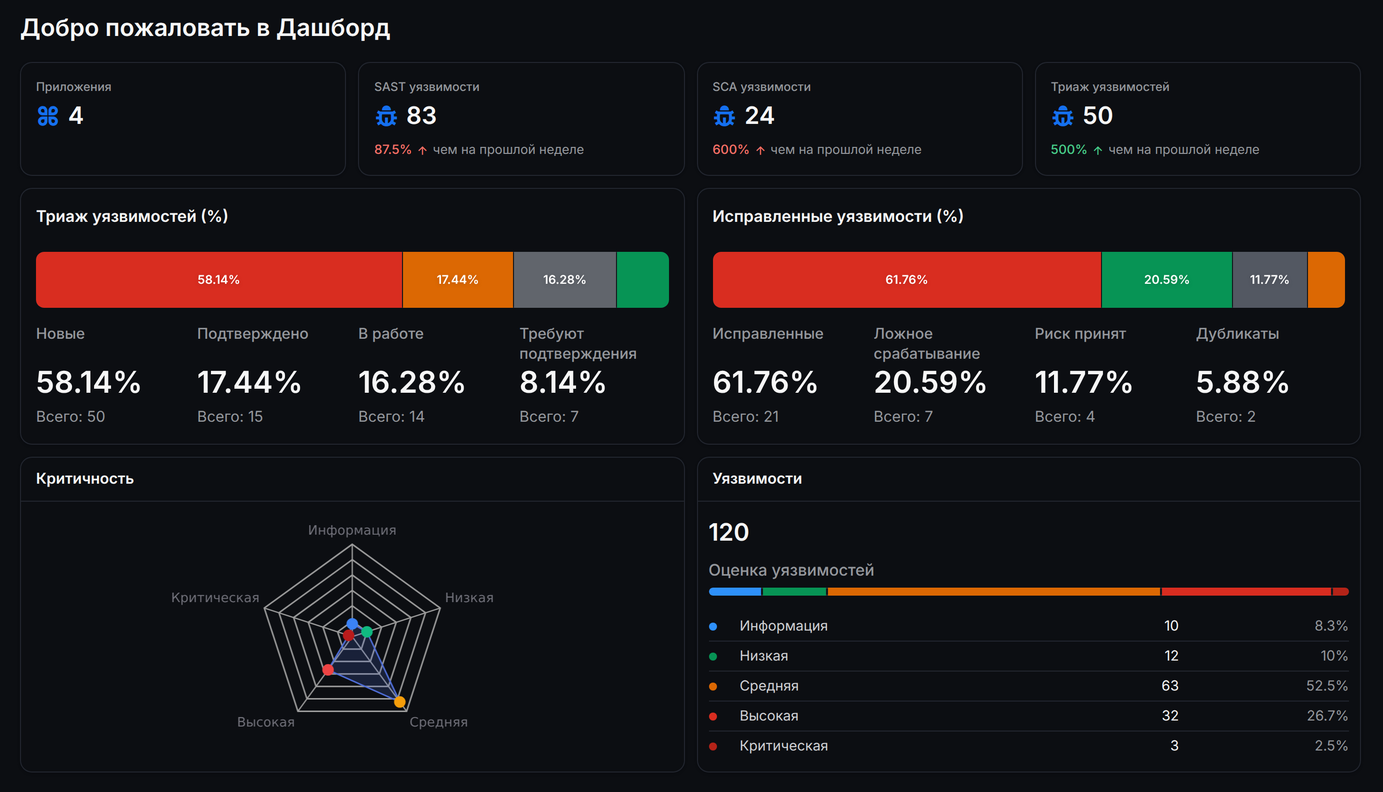
Task: Click the blue dot beside Информация in the list
Action: 713,627
